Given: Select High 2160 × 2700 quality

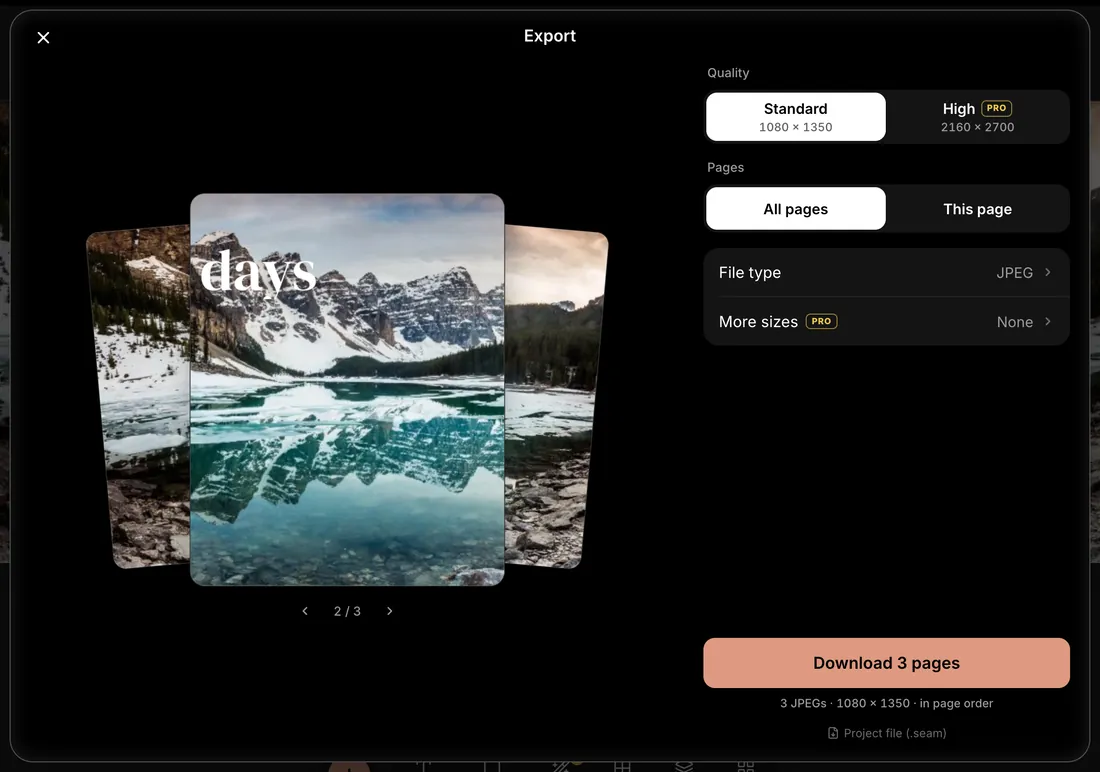Looking at the screenshot, I should pos(977,117).
